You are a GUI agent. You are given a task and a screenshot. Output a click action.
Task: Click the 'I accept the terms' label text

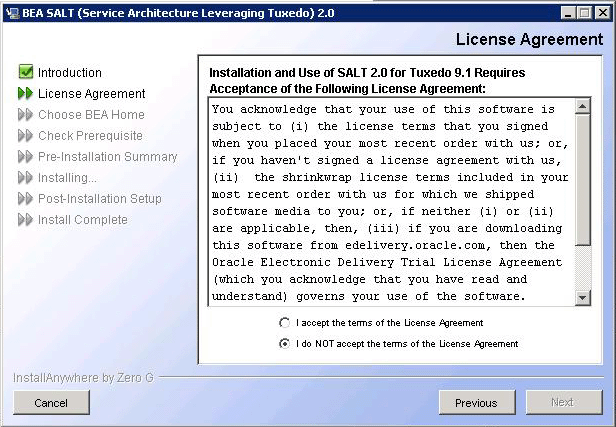pyautogui.click(x=389, y=323)
